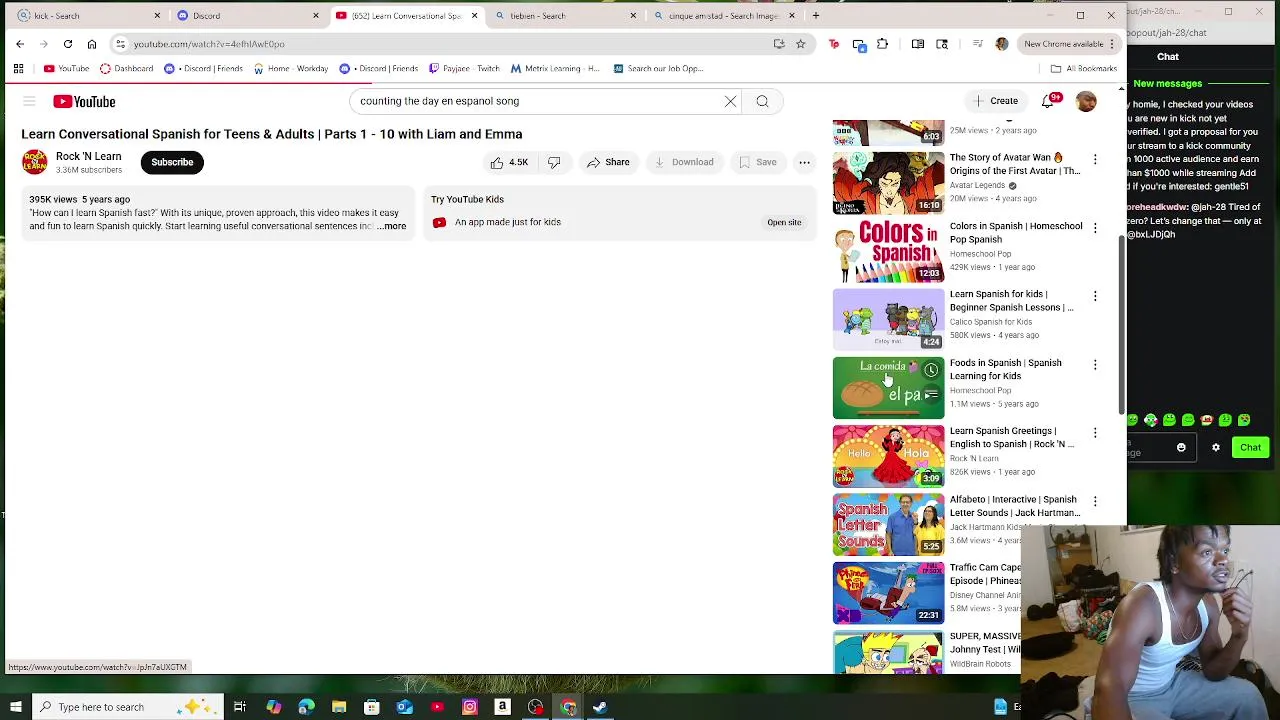
Task: Open a new Chrome tab
Action: pyautogui.click(x=816, y=15)
